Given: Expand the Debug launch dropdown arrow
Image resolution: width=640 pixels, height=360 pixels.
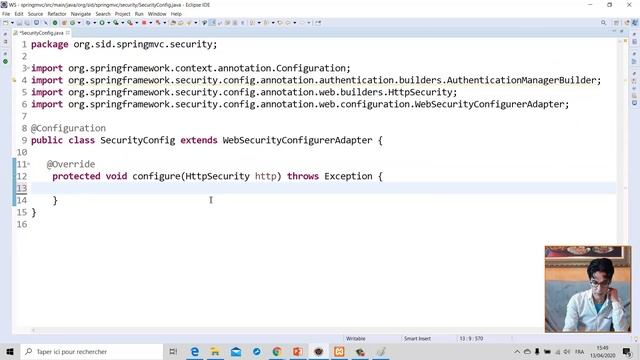Looking at the screenshot, I should point(94,23).
